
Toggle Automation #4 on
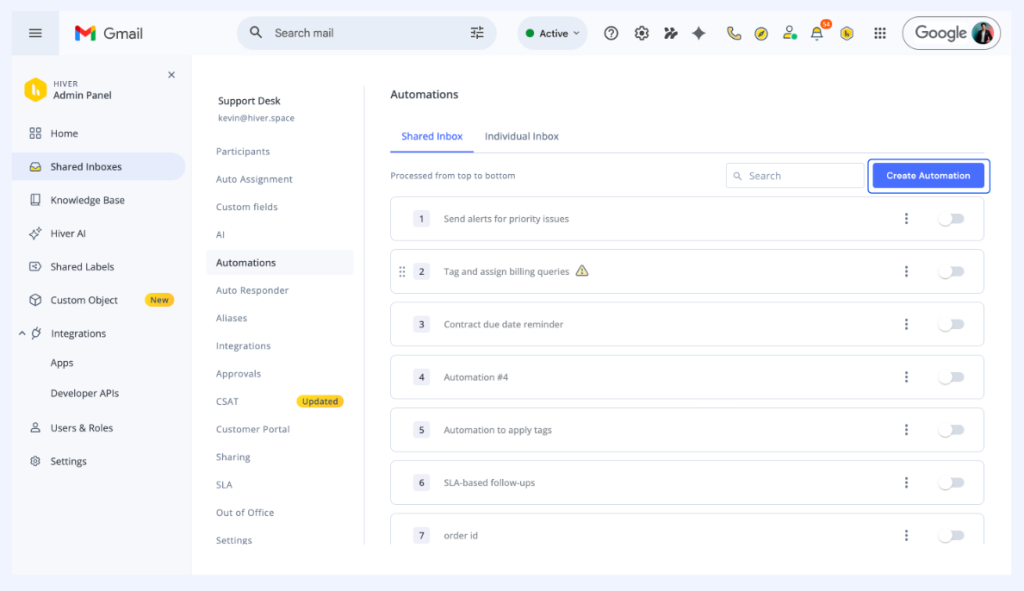(x=951, y=377)
